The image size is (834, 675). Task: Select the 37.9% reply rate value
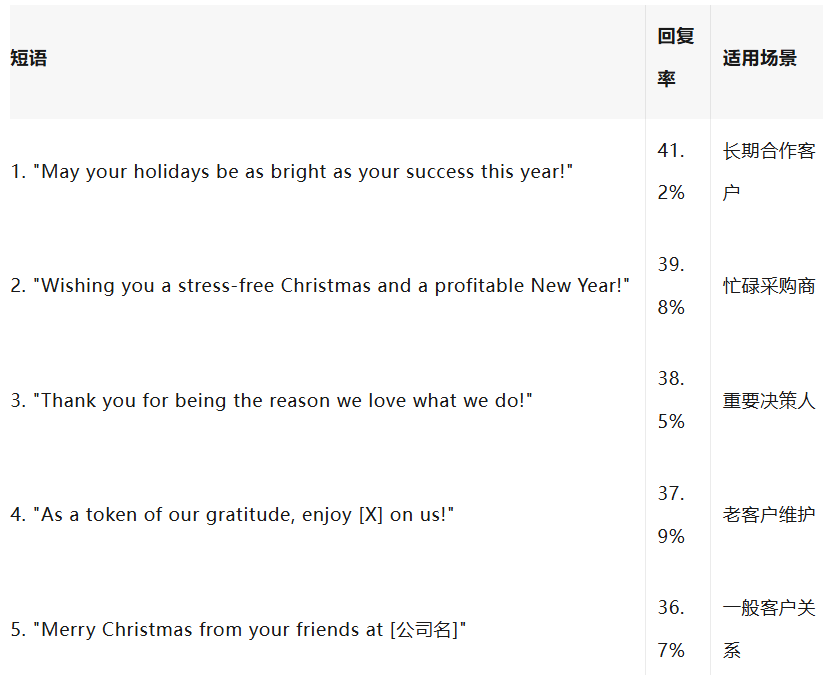(x=671, y=515)
